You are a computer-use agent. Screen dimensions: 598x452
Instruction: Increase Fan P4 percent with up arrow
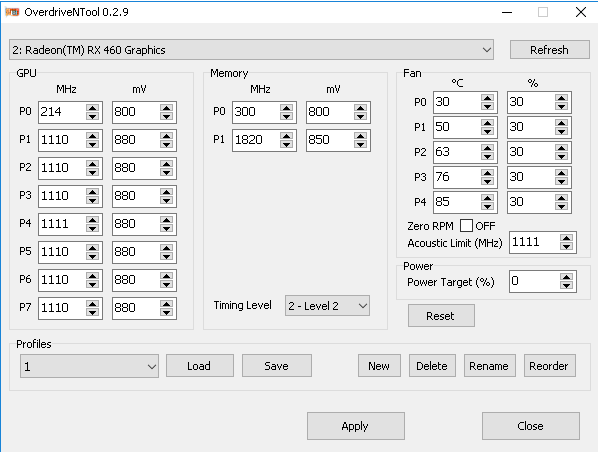click(x=561, y=198)
